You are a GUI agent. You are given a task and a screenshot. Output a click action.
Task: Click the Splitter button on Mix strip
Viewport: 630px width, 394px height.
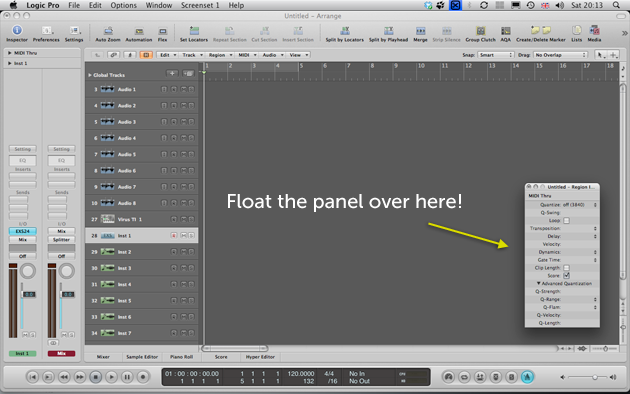pos(61,240)
